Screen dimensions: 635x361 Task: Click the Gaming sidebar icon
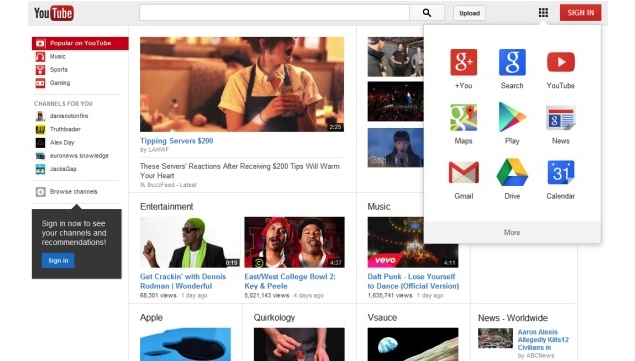pyautogui.click(x=40, y=83)
